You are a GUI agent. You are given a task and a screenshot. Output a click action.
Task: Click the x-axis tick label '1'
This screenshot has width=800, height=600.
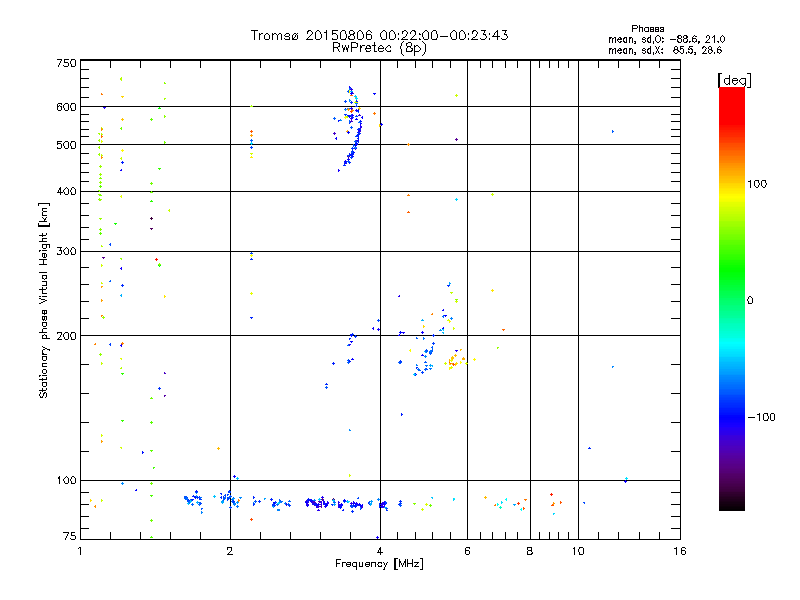pyautogui.click(x=80, y=551)
